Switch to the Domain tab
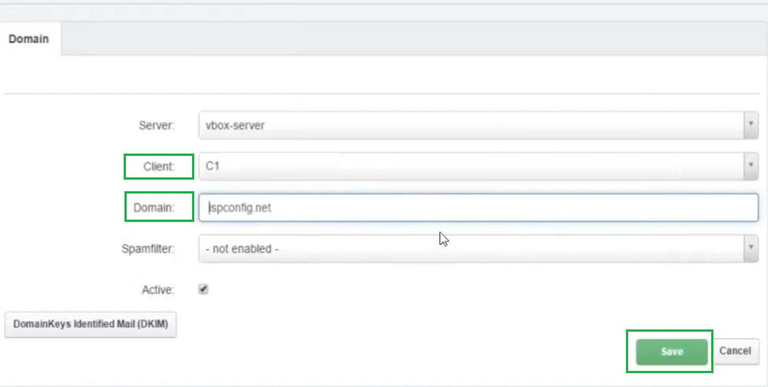768x387 pixels. [x=29, y=39]
